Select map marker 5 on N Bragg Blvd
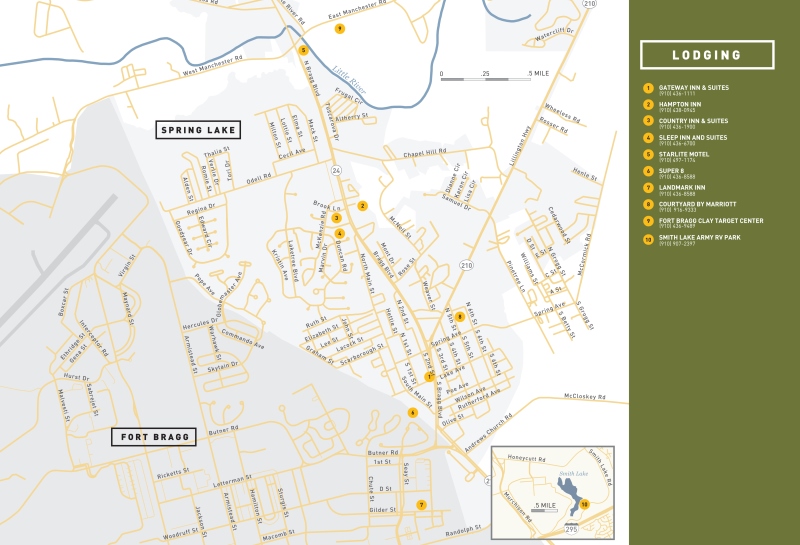 click(304, 50)
